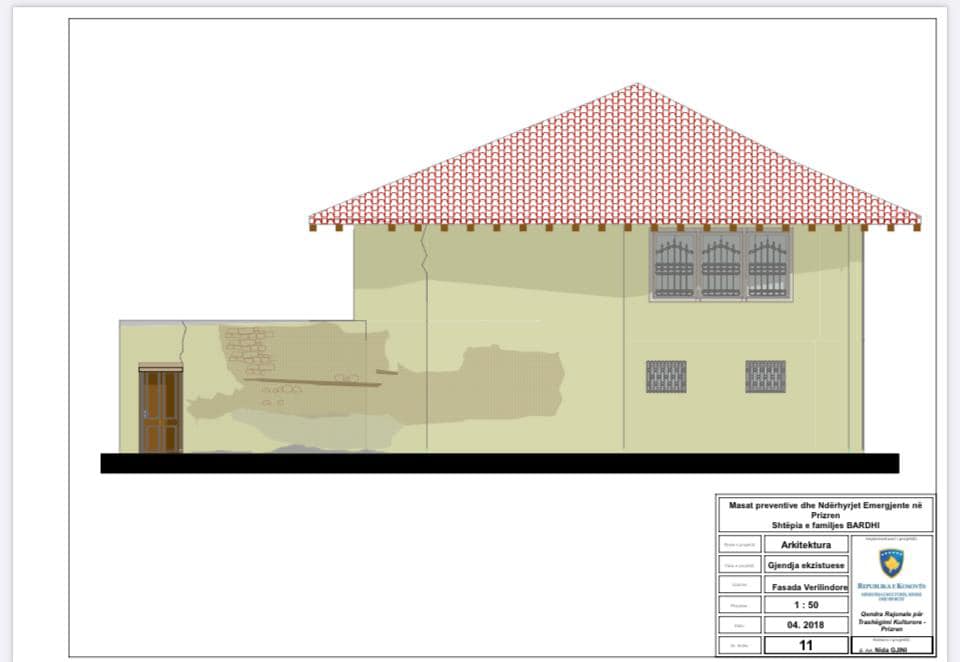This screenshot has height=662, width=960.
Task: Select the right small barred ground-floor window
Action: pyautogui.click(x=765, y=377)
